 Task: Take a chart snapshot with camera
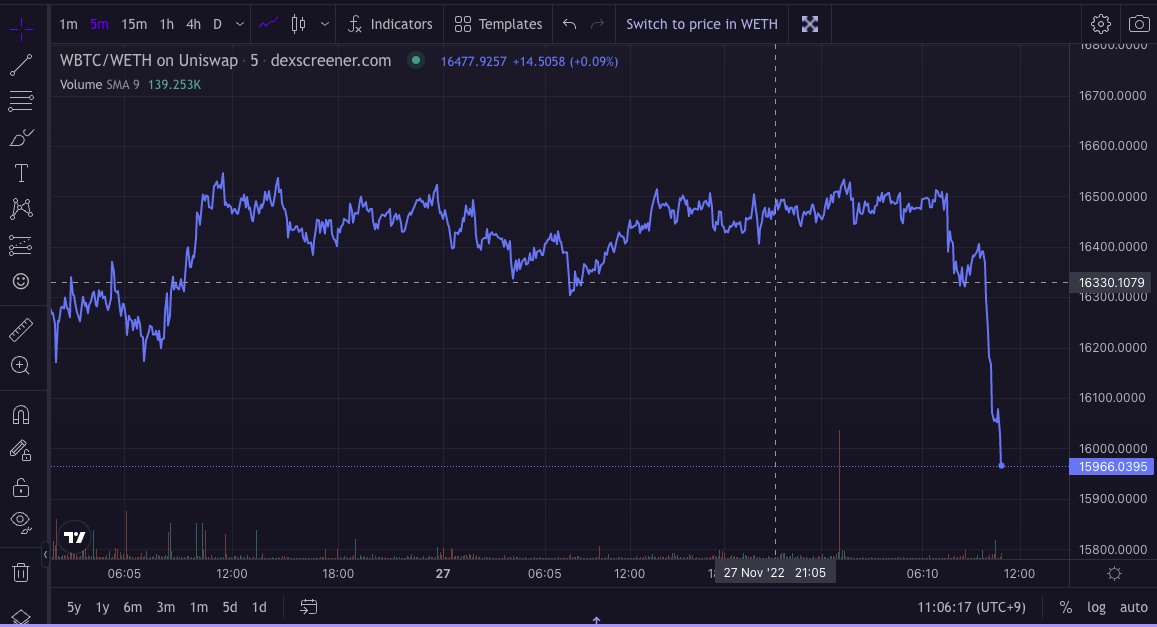[x=1139, y=24]
